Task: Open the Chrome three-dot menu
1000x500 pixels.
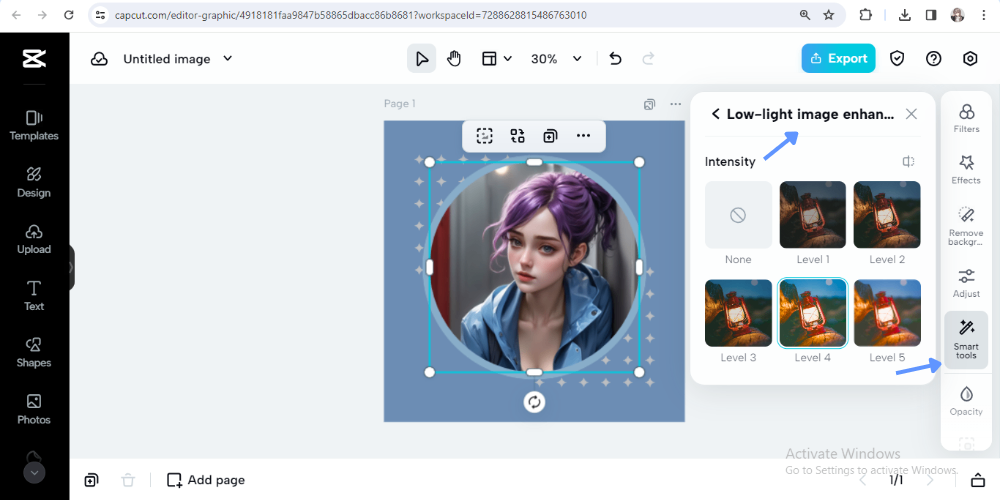Action: pos(984,15)
